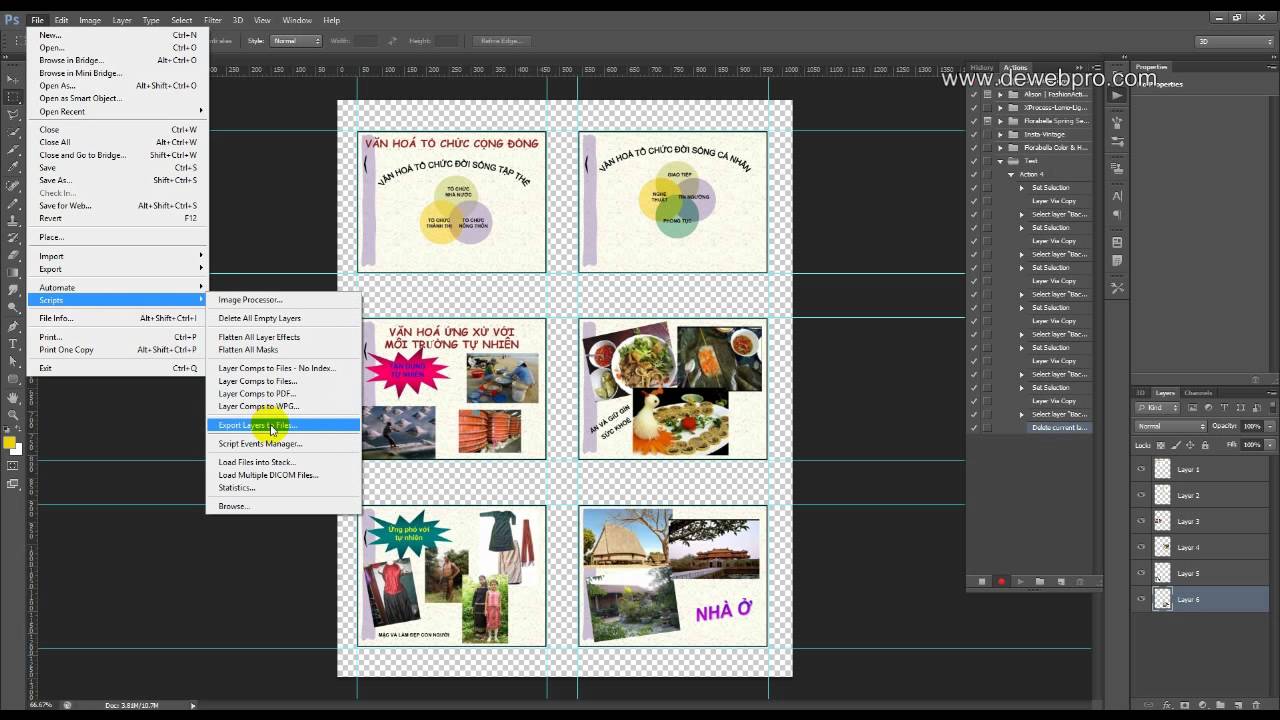Hide Layer 2 visibility eye

tap(1141, 495)
